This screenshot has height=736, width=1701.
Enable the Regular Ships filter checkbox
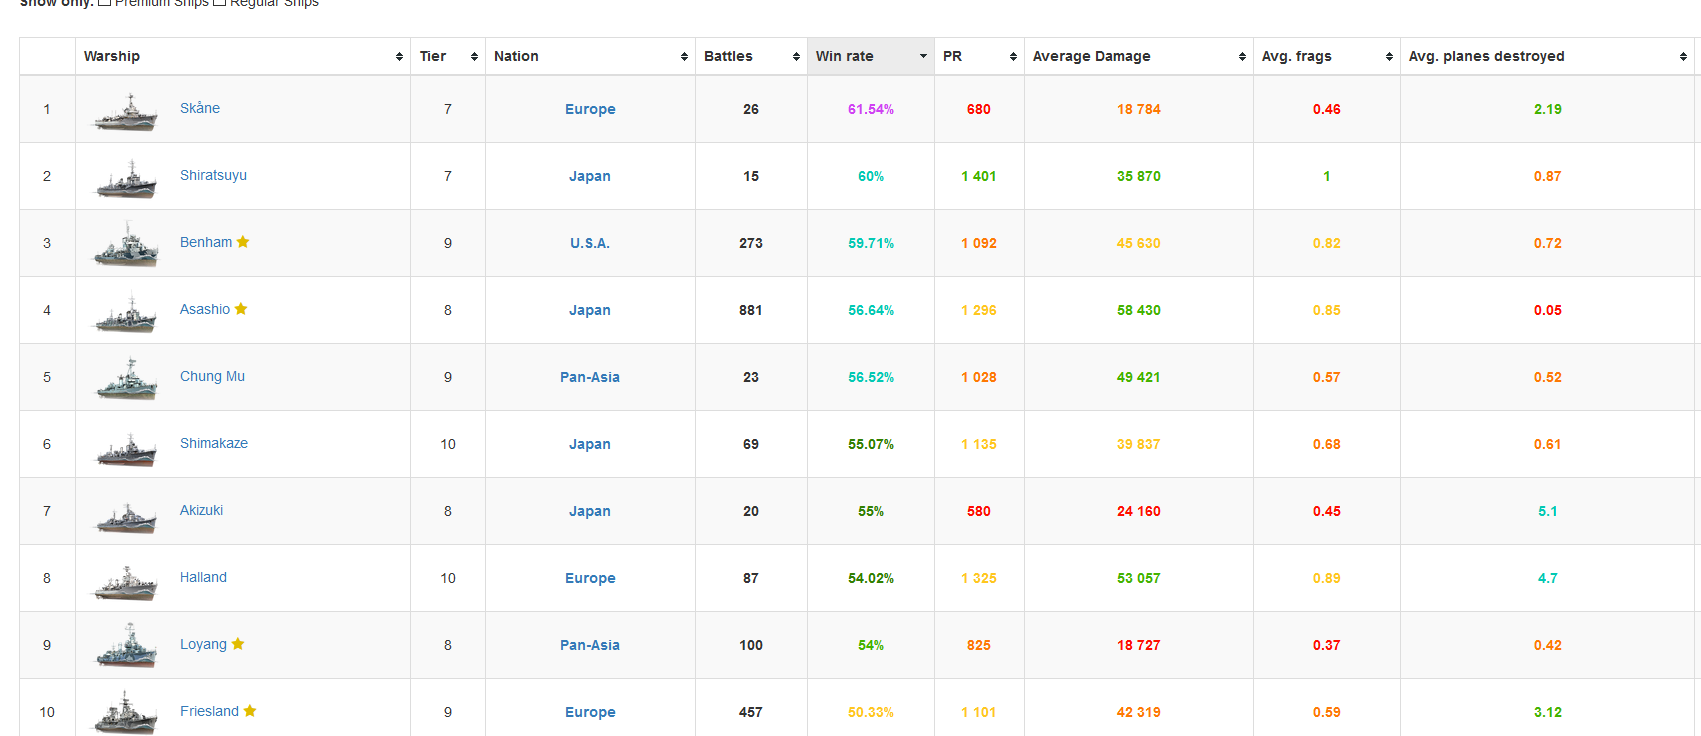click(x=219, y=3)
